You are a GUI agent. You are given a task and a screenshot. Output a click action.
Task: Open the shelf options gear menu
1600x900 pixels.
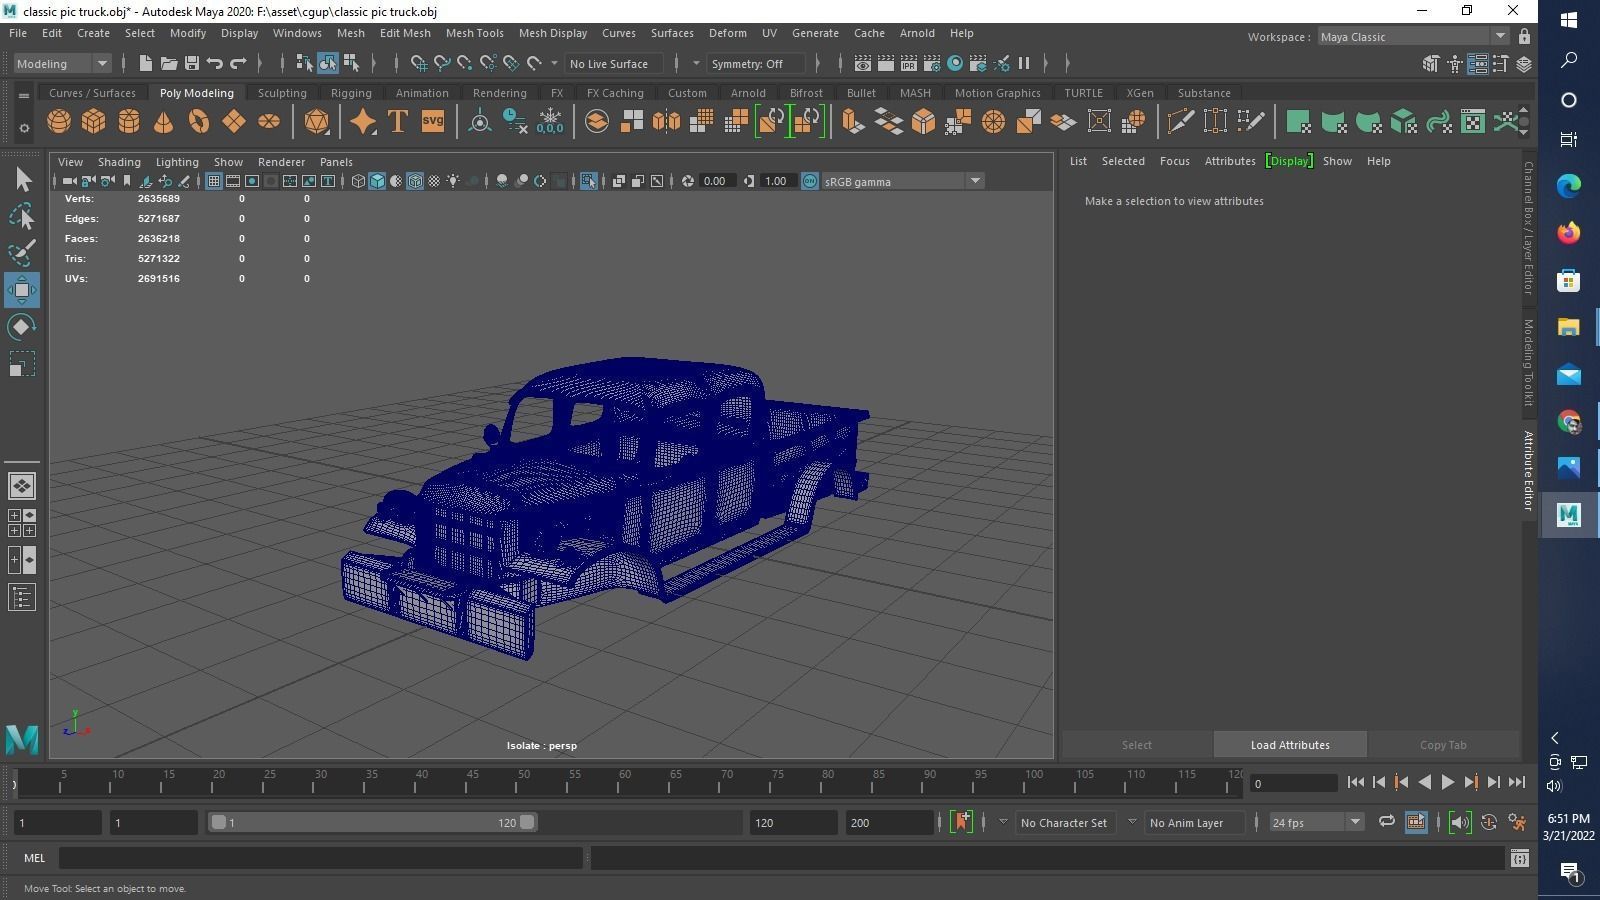click(24, 128)
